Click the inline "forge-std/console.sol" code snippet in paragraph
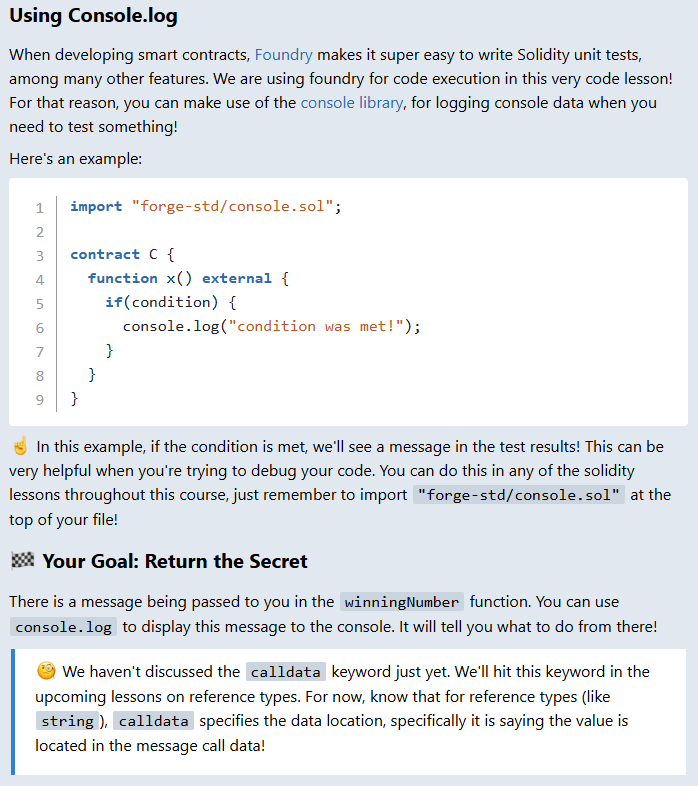698x786 pixels. pos(519,495)
